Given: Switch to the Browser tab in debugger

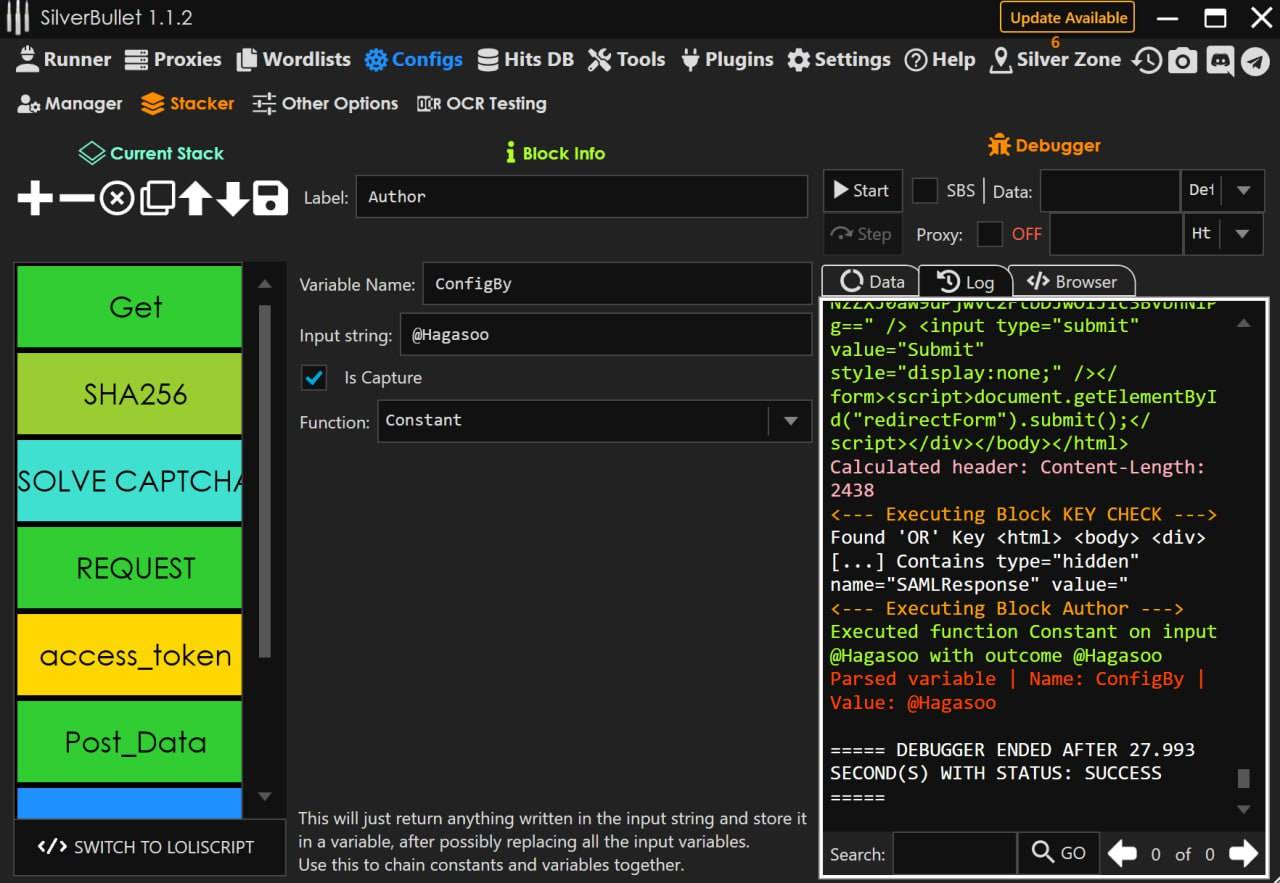Looking at the screenshot, I should click(x=1072, y=282).
